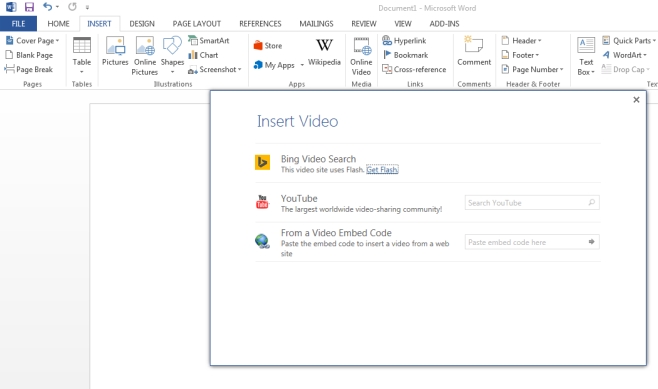Switch to the VIEW tab
Image resolution: width=658 pixels, height=389 pixels.
403,24
